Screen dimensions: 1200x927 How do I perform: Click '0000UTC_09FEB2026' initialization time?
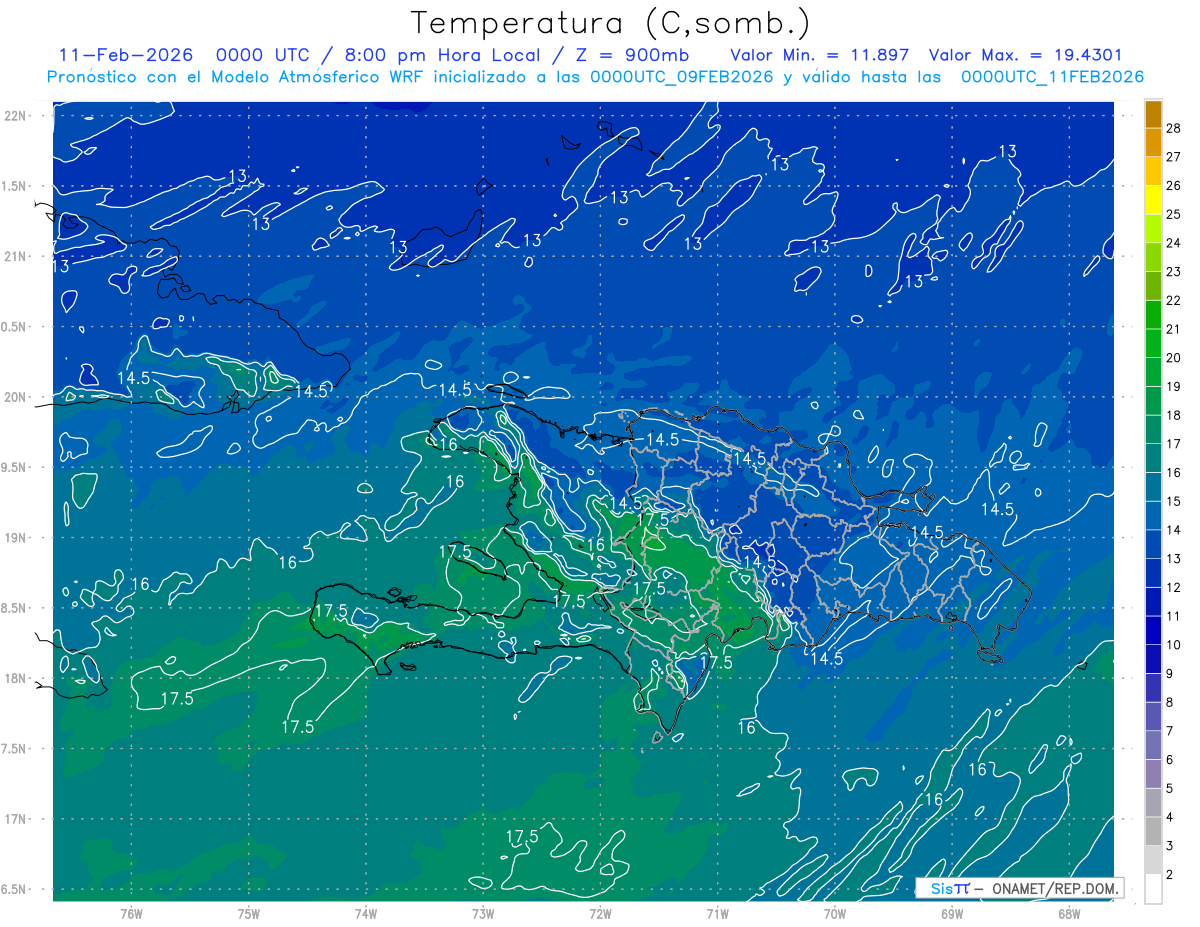pyautogui.click(x=682, y=77)
